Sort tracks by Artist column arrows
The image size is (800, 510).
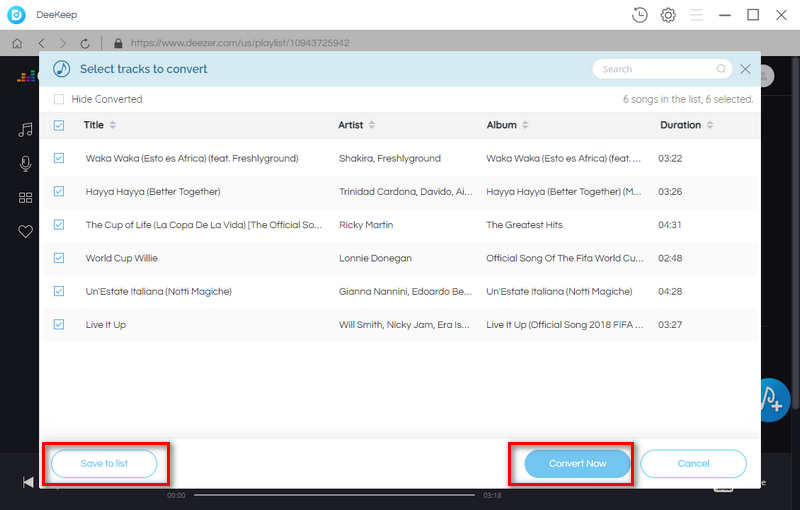[372, 125]
